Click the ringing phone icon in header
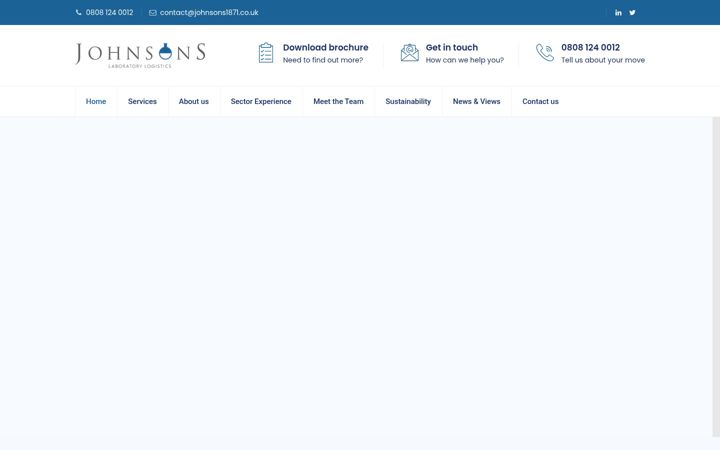This screenshot has width=720, height=450. (x=545, y=52)
